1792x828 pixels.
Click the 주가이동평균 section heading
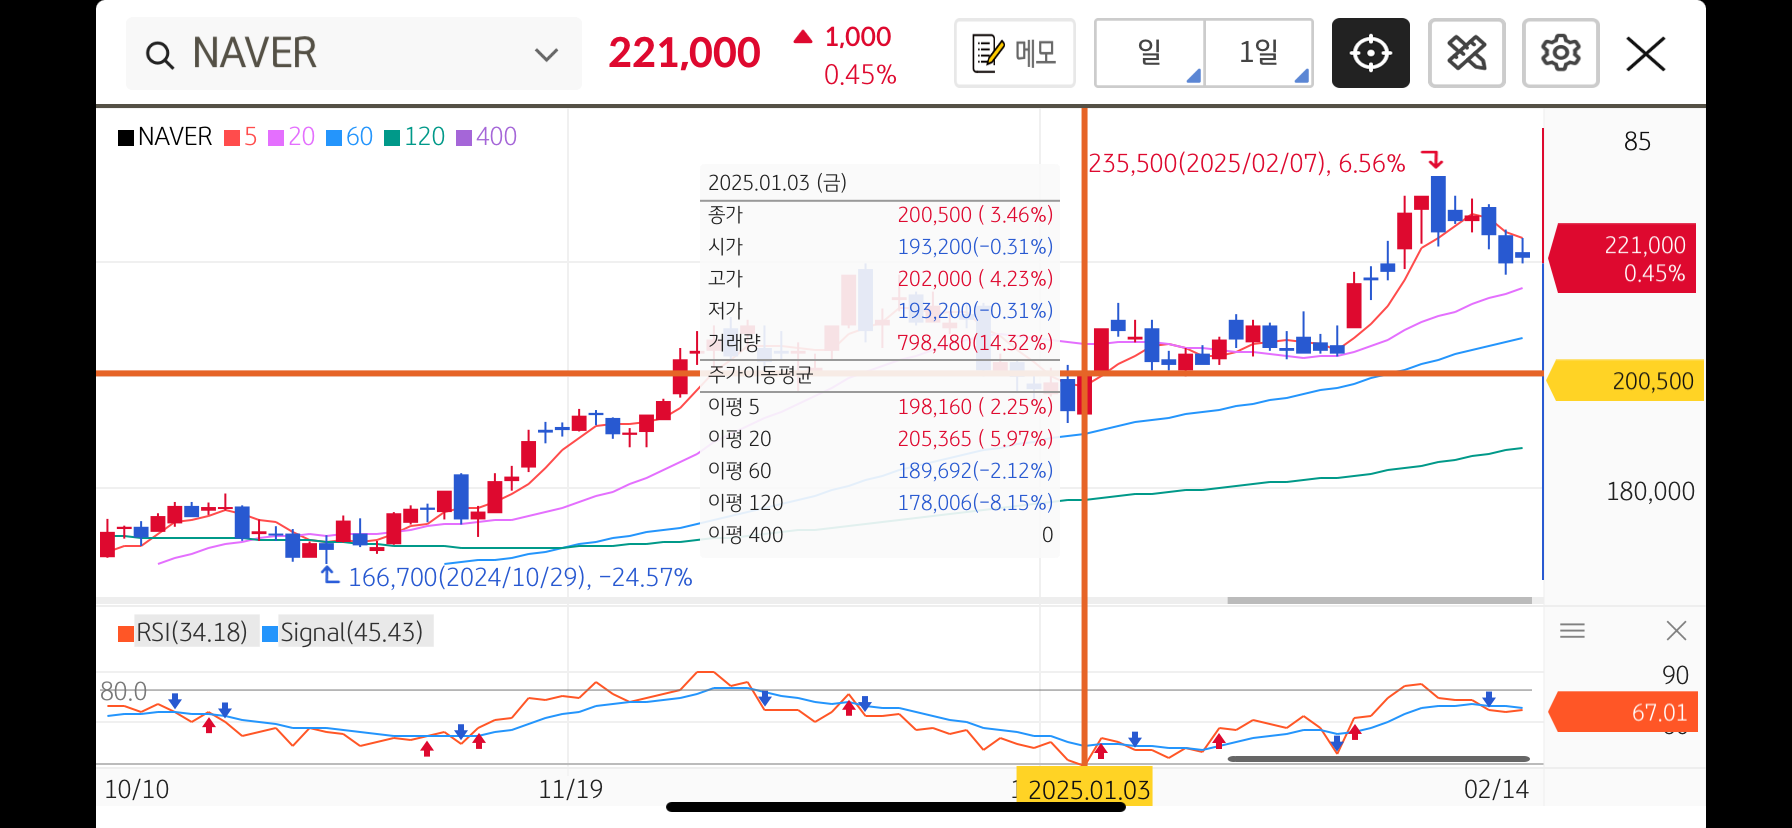pyautogui.click(x=760, y=375)
